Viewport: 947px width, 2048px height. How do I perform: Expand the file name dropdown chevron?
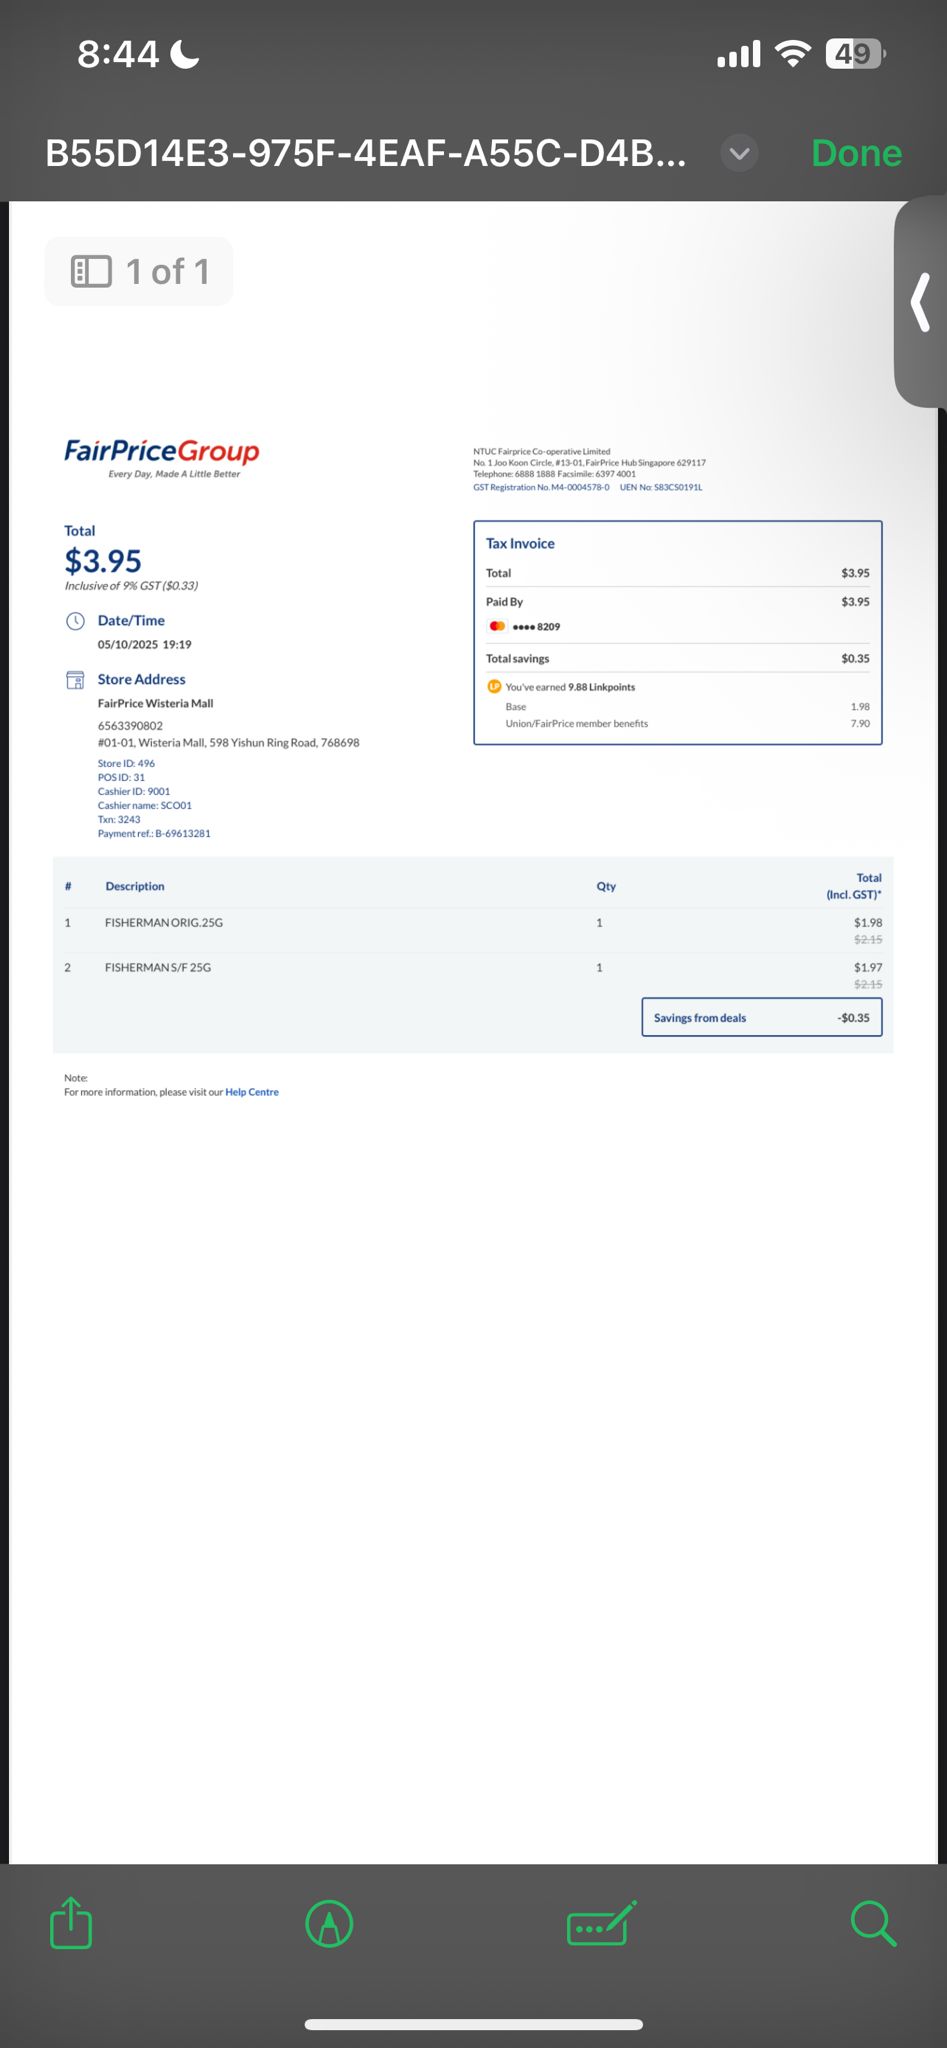[740, 153]
